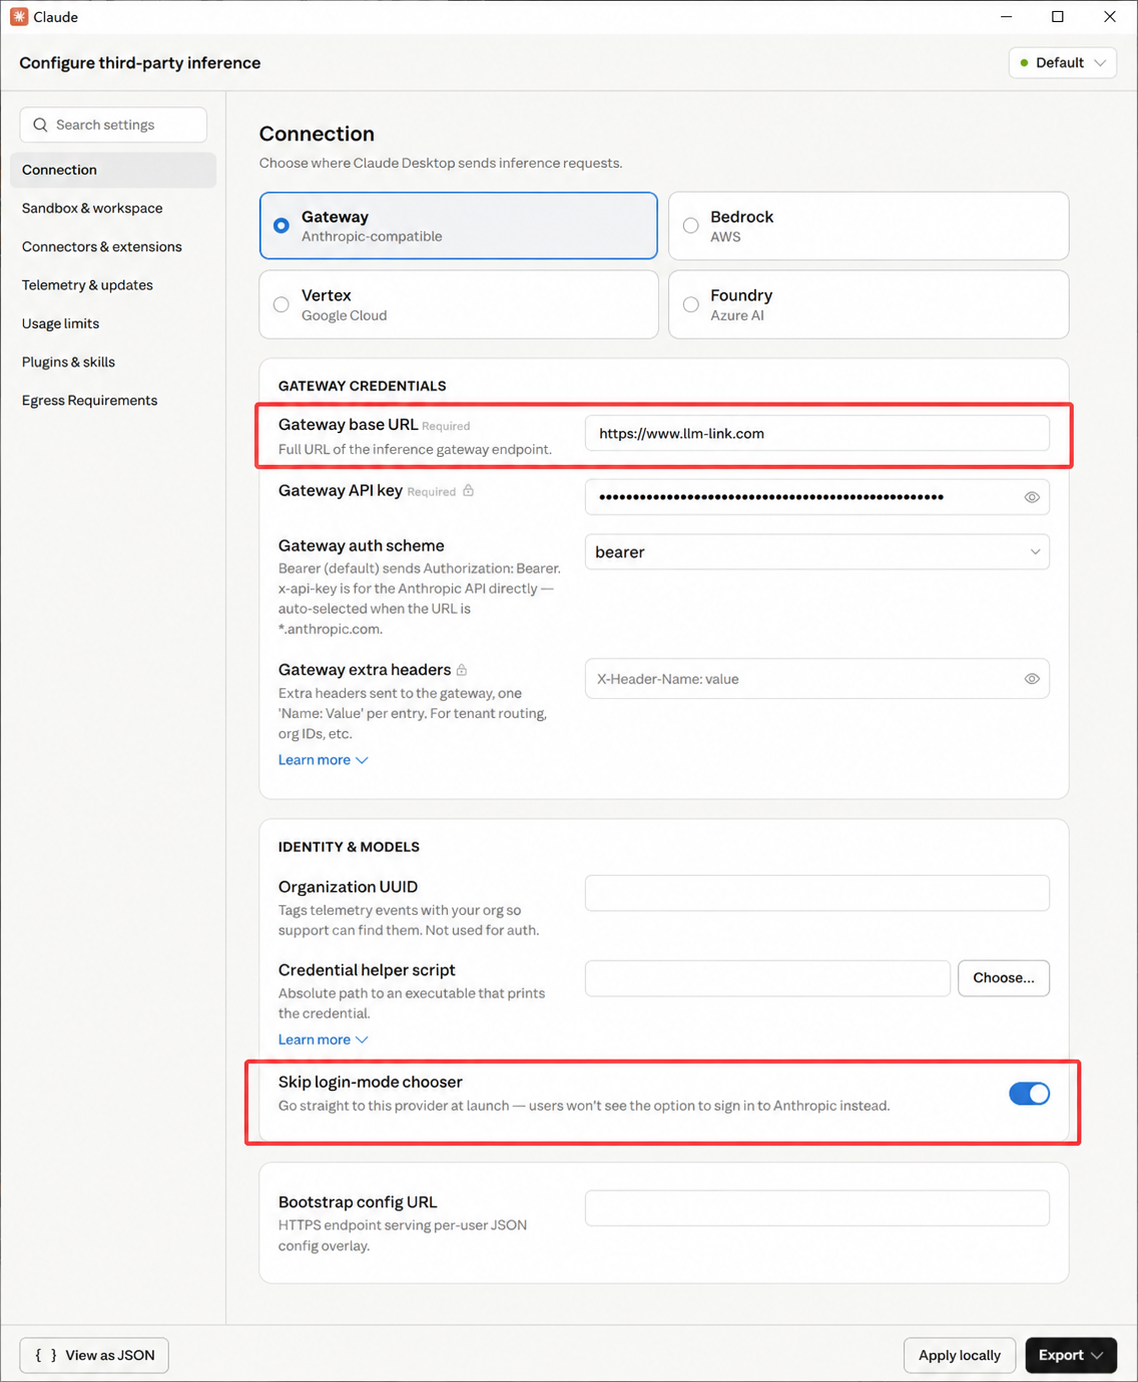The height and width of the screenshot is (1382, 1138).
Task: Open the Gateway auth scheme bearer dropdown
Action: pos(817,552)
